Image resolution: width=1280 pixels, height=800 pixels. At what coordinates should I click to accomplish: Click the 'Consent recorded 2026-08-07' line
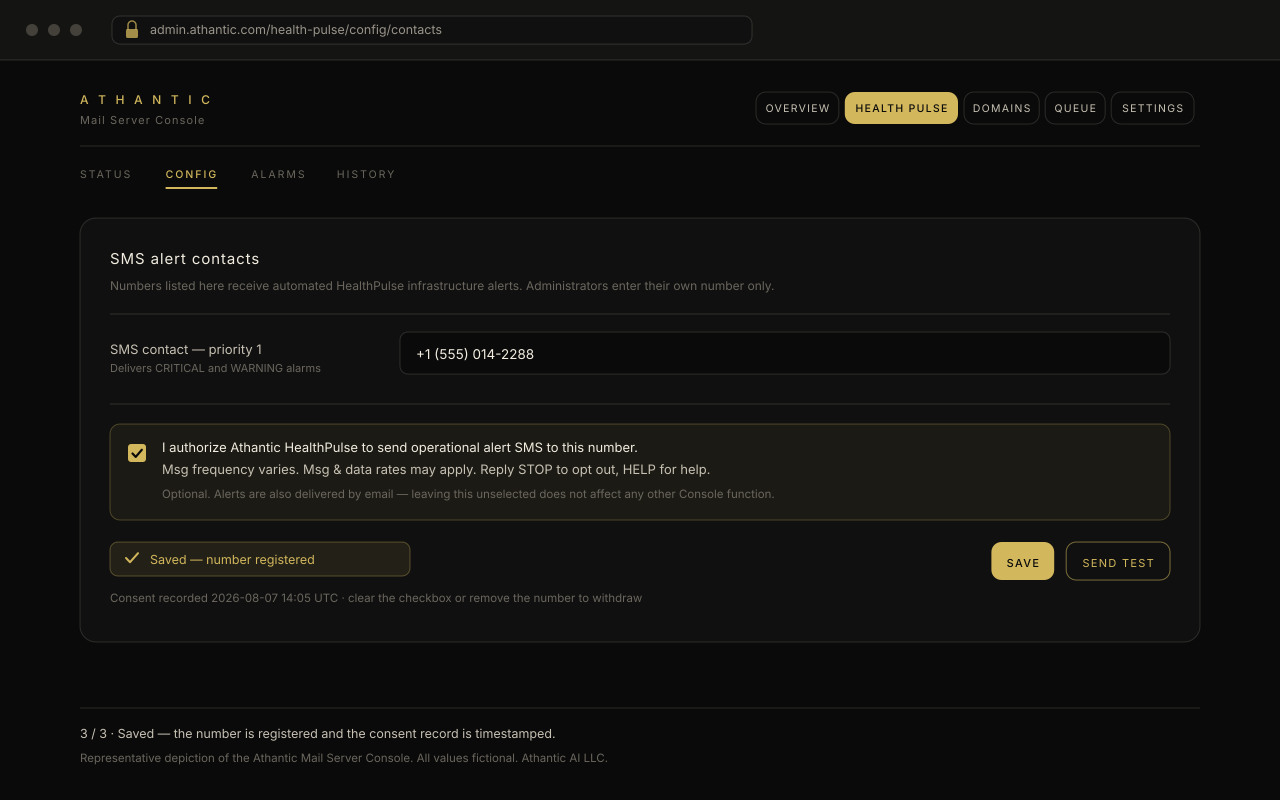tap(376, 598)
